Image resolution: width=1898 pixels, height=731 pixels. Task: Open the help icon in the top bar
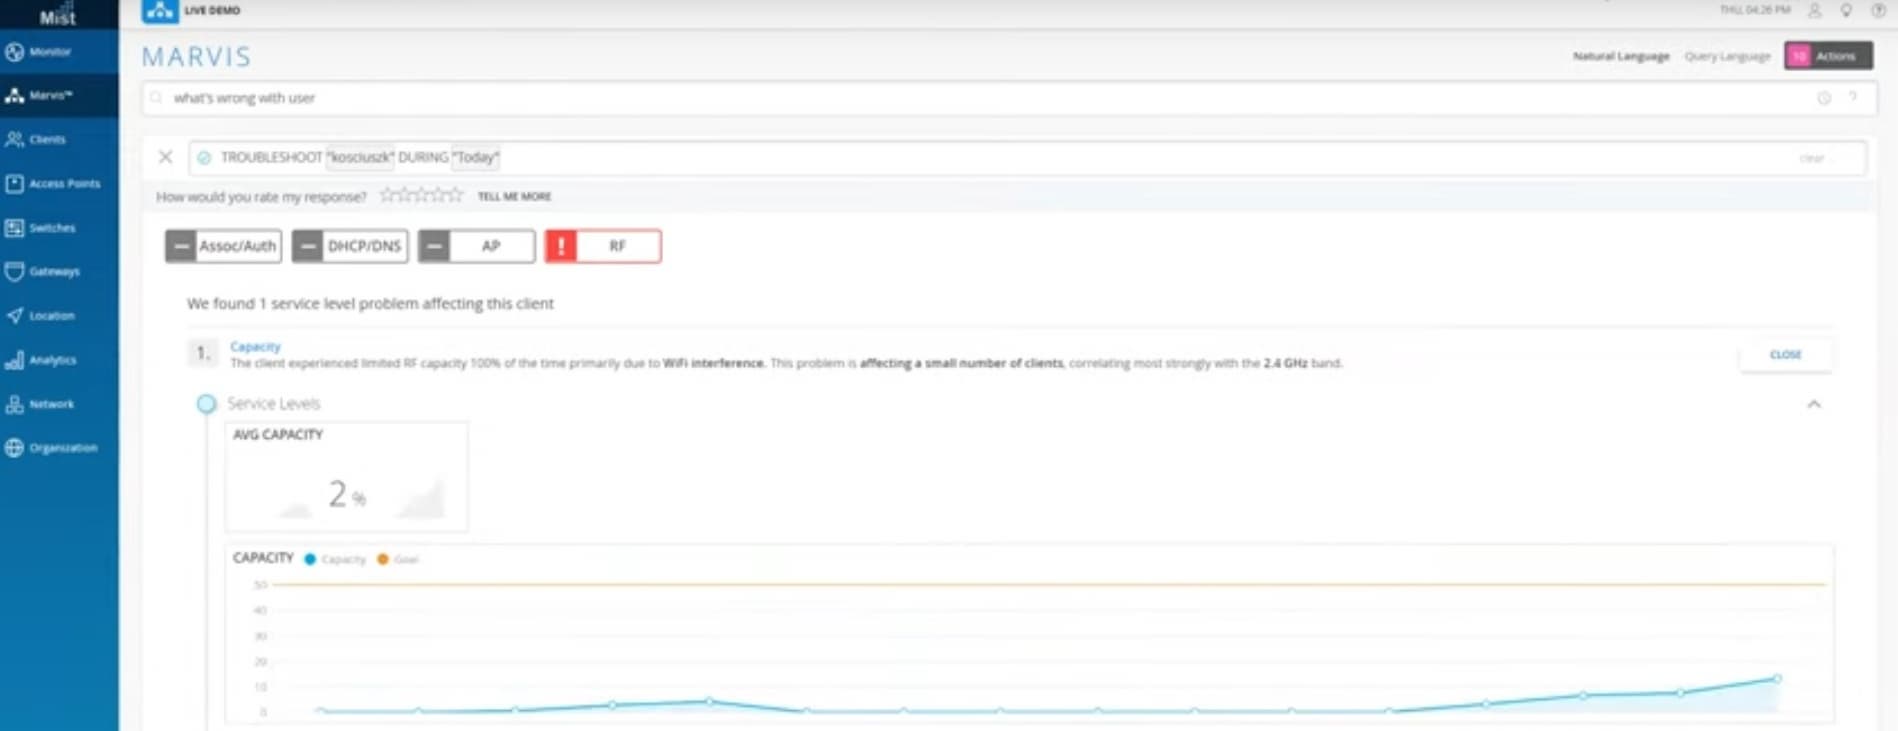coord(1878,11)
